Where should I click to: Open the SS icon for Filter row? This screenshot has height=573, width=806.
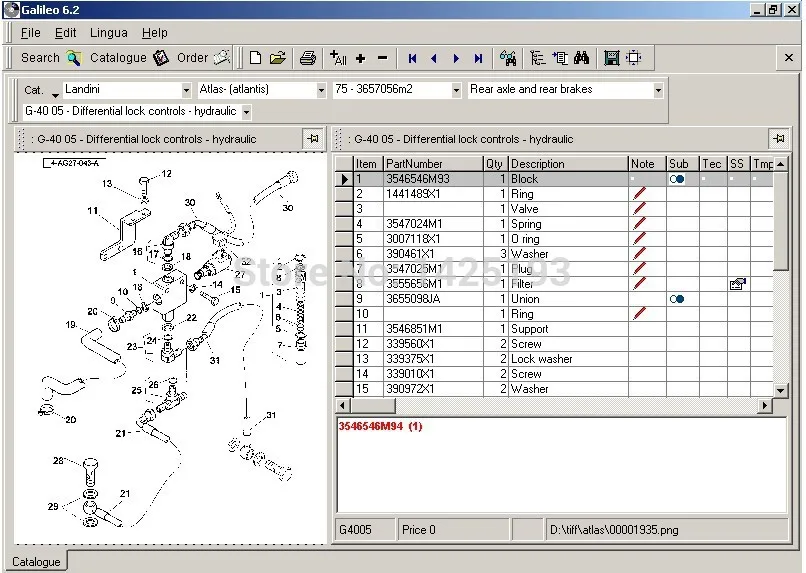(x=737, y=284)
